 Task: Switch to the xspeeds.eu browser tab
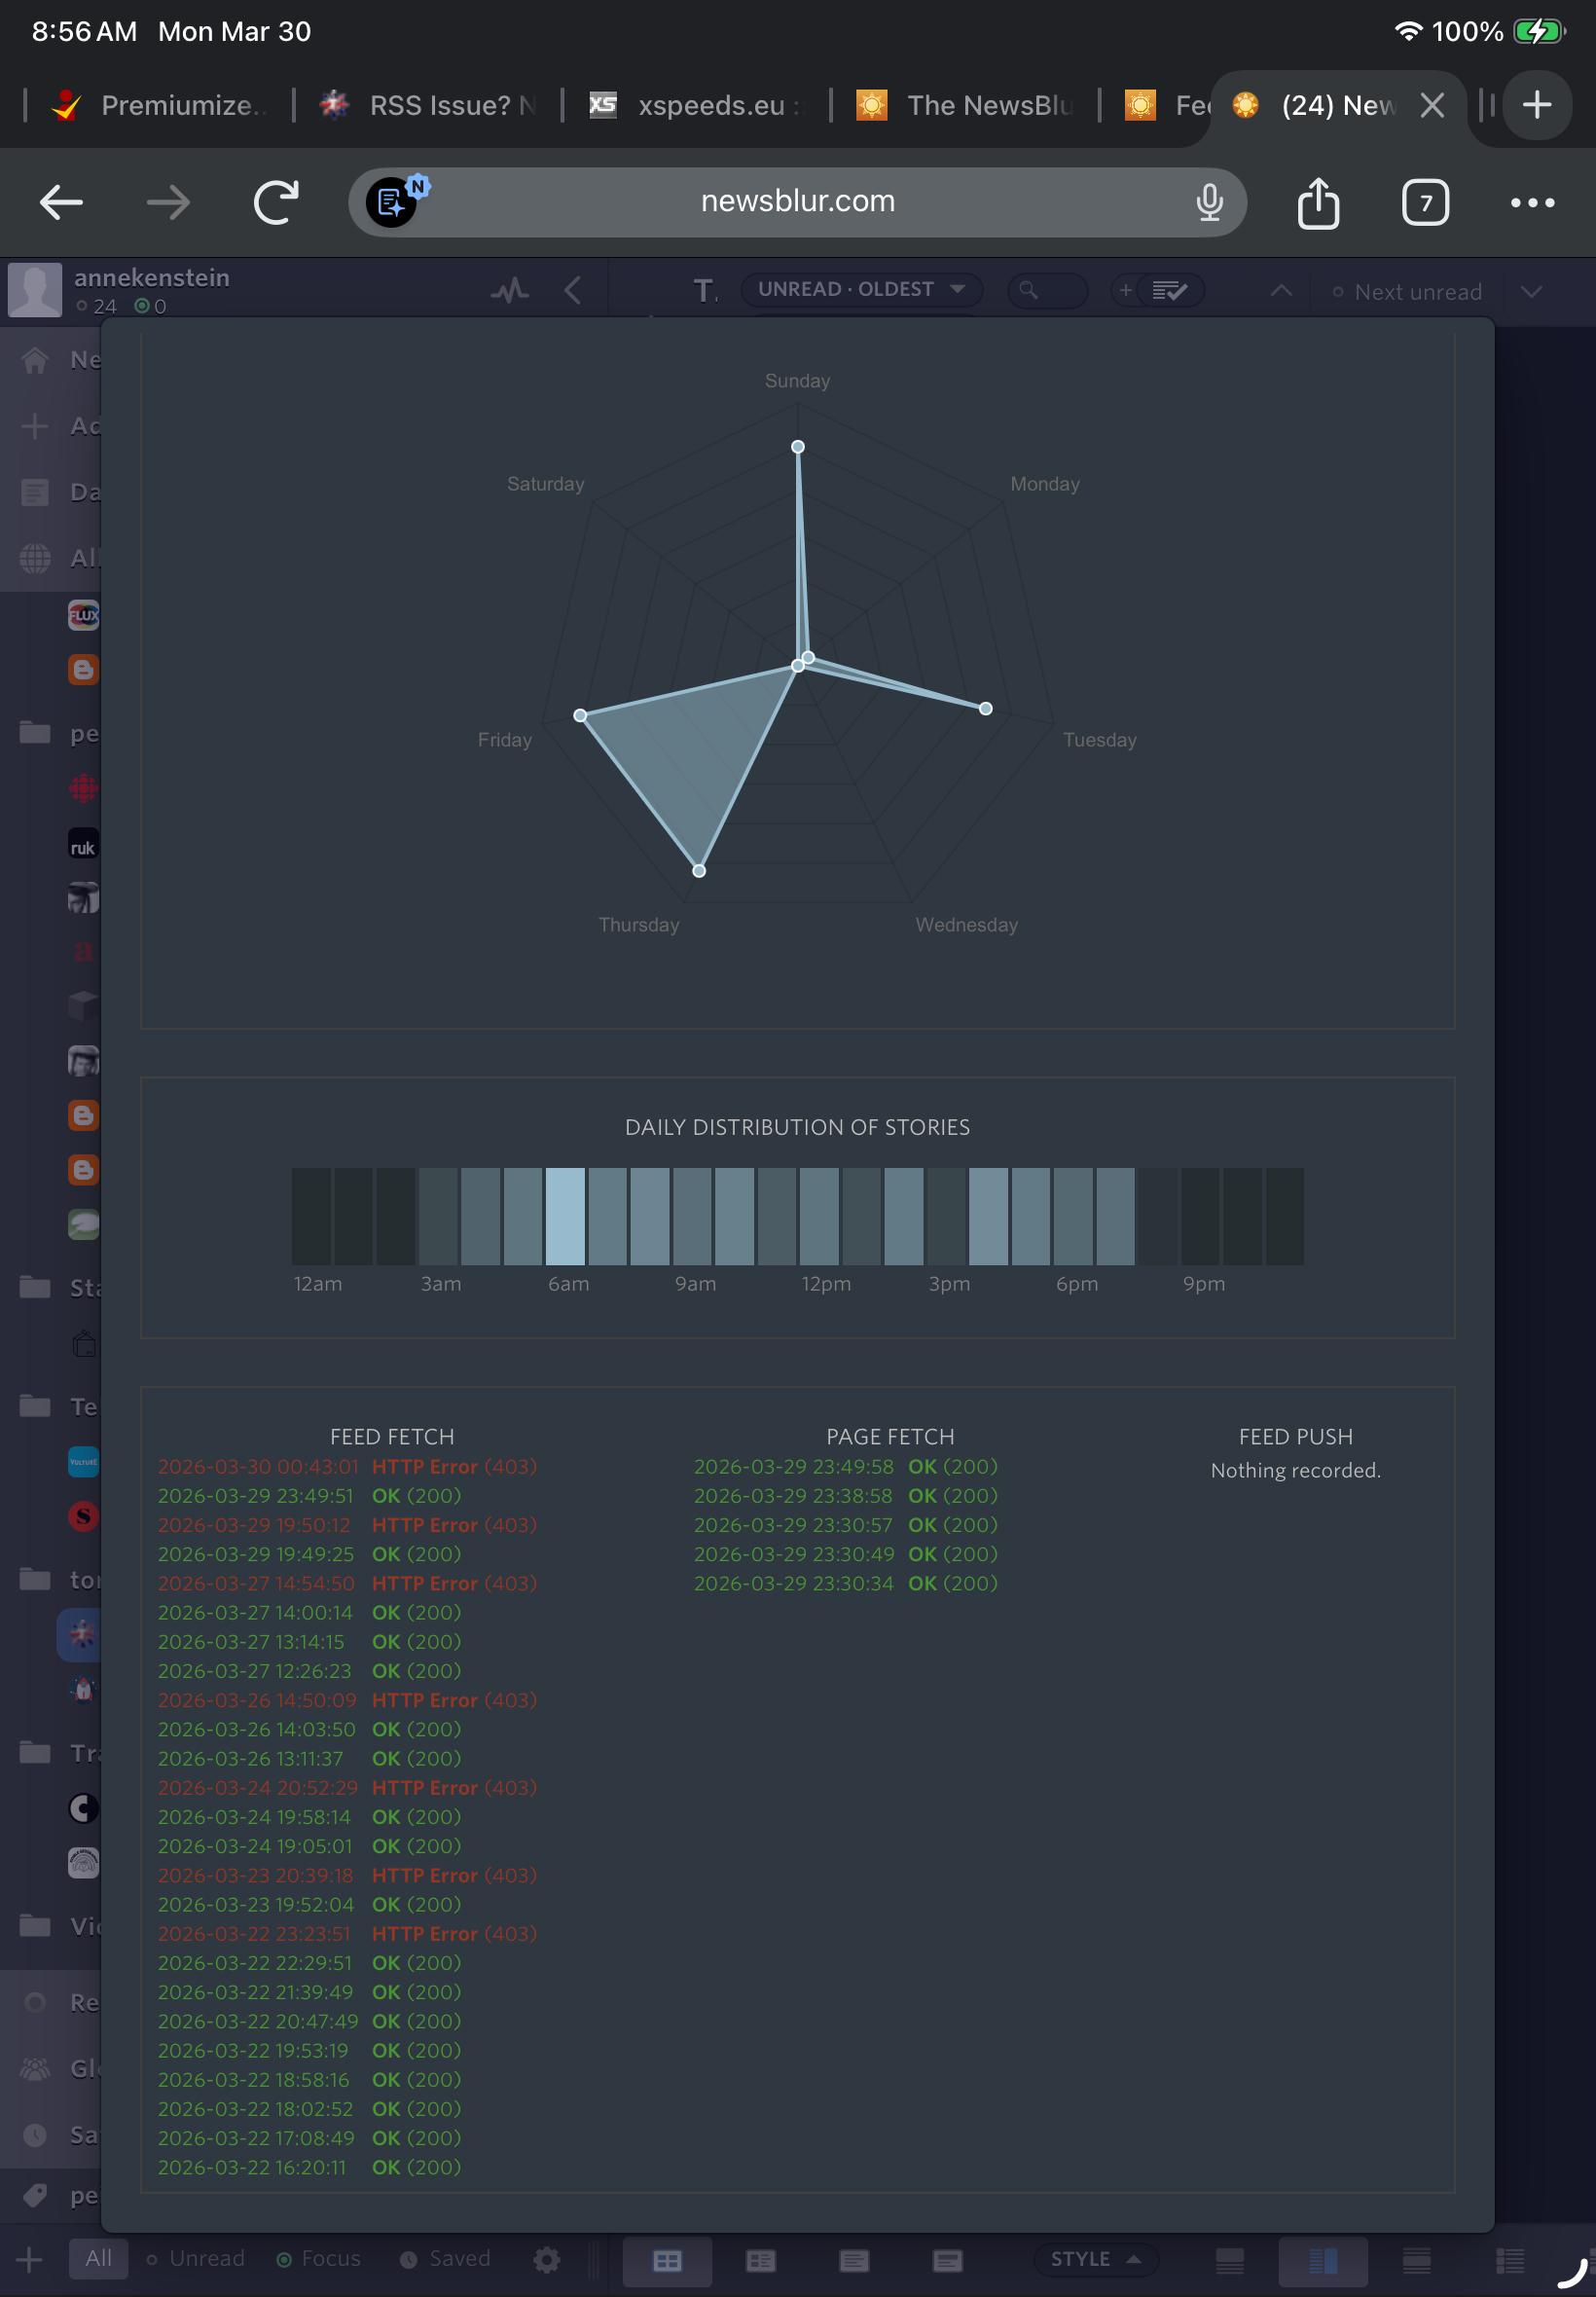click(697, 105)
